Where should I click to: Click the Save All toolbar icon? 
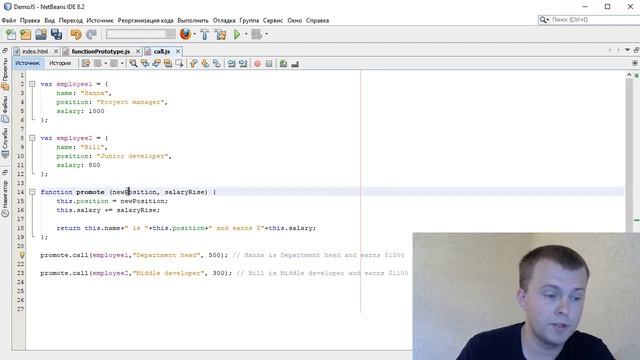[56, 34]
